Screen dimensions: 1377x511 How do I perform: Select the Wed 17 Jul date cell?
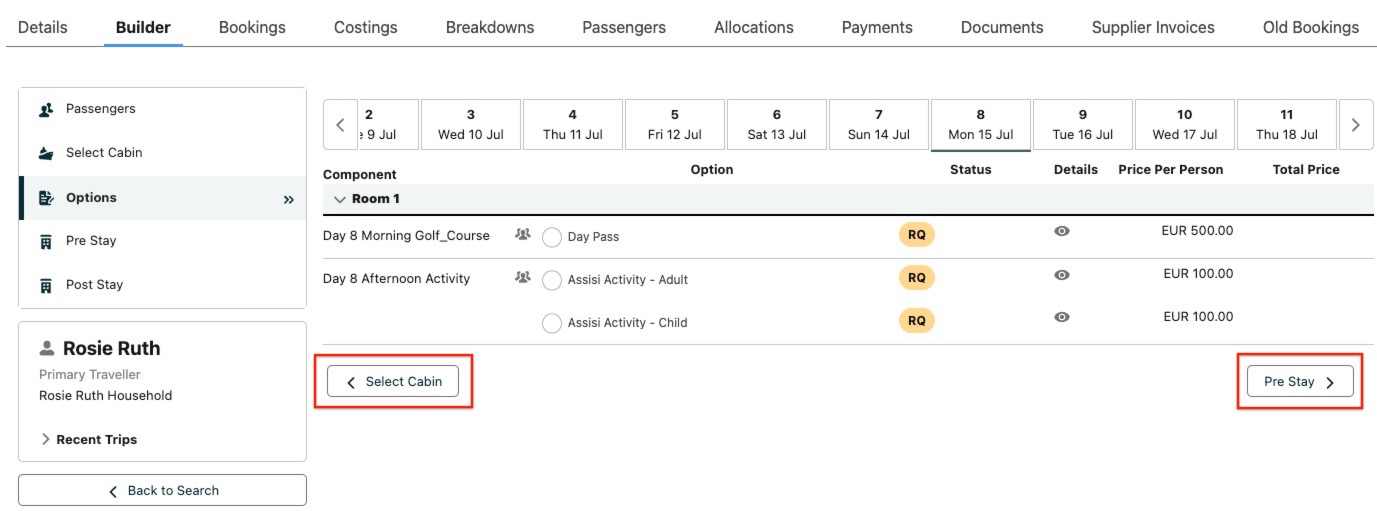click(1184, 125)
